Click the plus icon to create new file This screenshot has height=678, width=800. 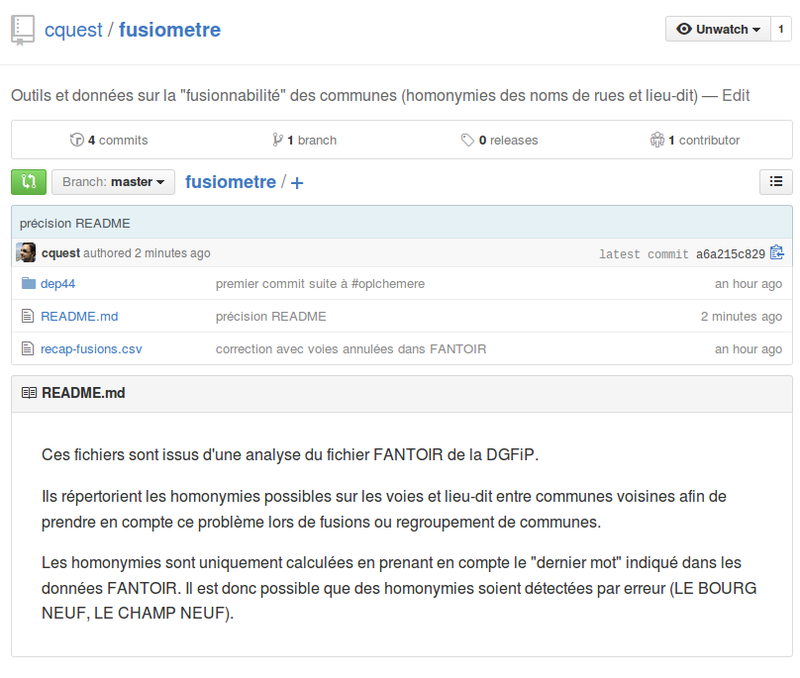tap(297, 183)
